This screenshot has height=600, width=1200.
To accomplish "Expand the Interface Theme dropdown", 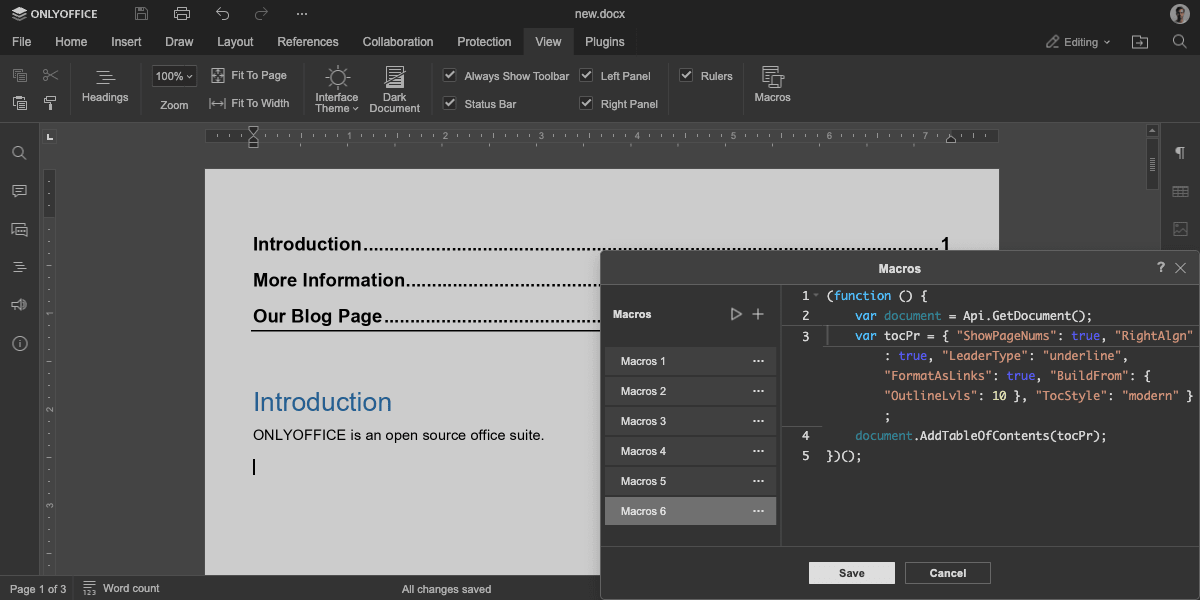I will point(337,89).
